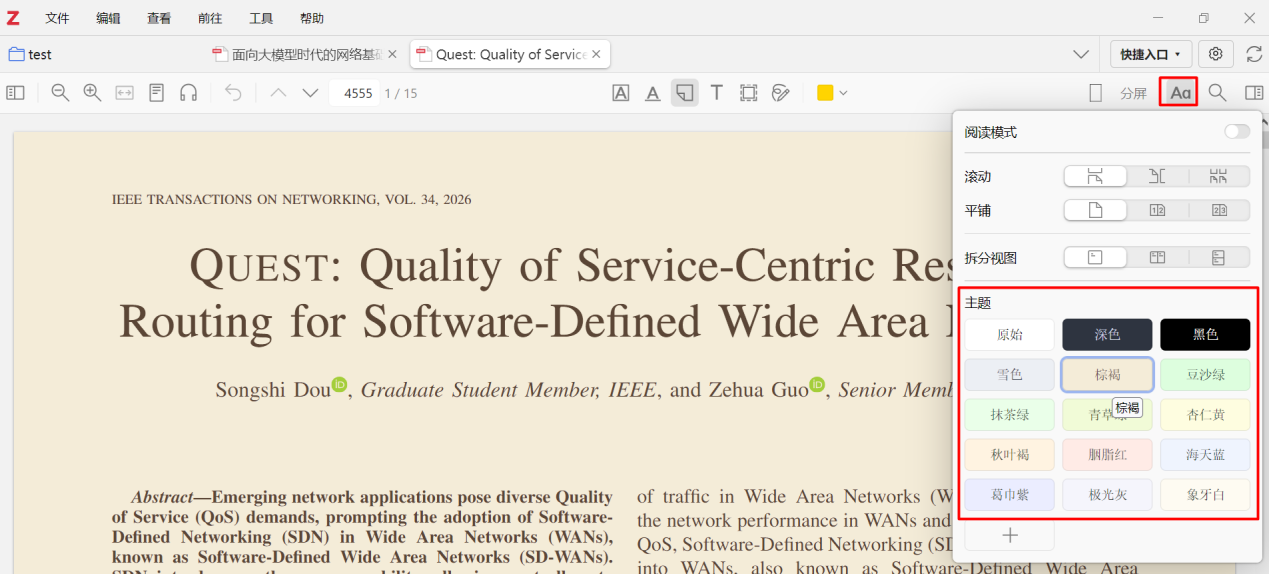Select the sticky note annotation tool
This screenshot has width=1269, height=574.
click(x=685, y=93)
